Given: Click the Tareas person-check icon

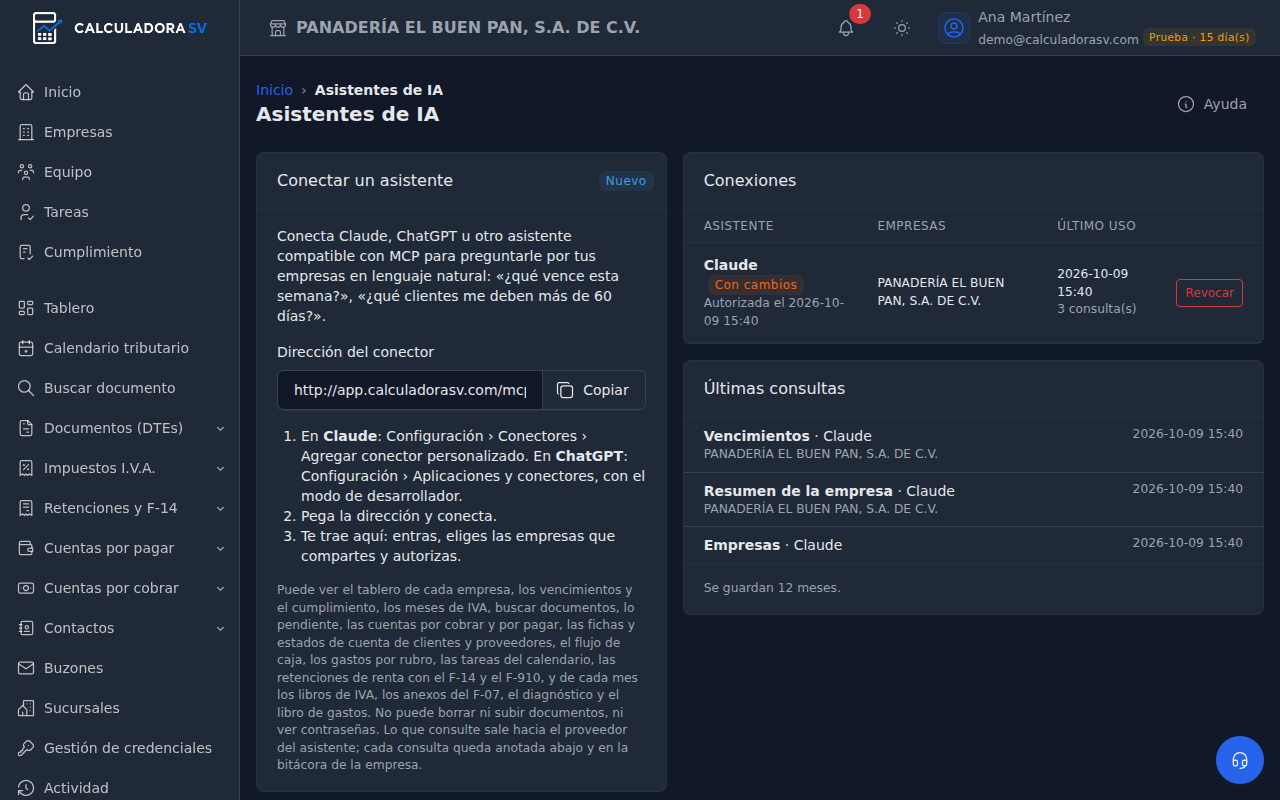Looking at the screenshot, I should pos(26,212).
